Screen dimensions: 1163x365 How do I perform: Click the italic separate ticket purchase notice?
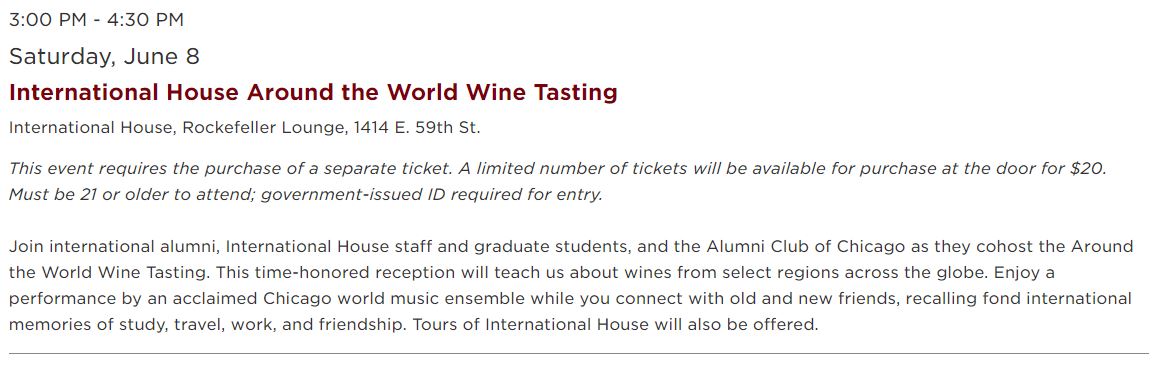pyautogui.click(x=558, y=168)
